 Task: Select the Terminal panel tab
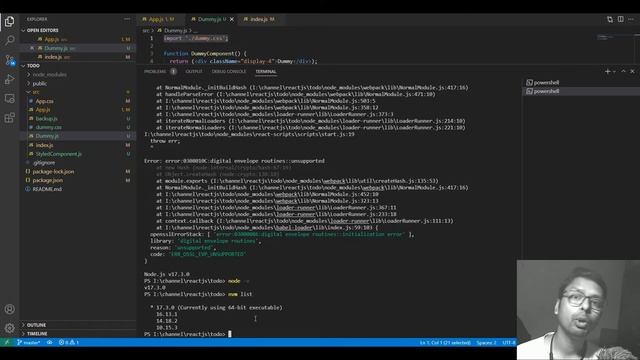pos(266,71)
